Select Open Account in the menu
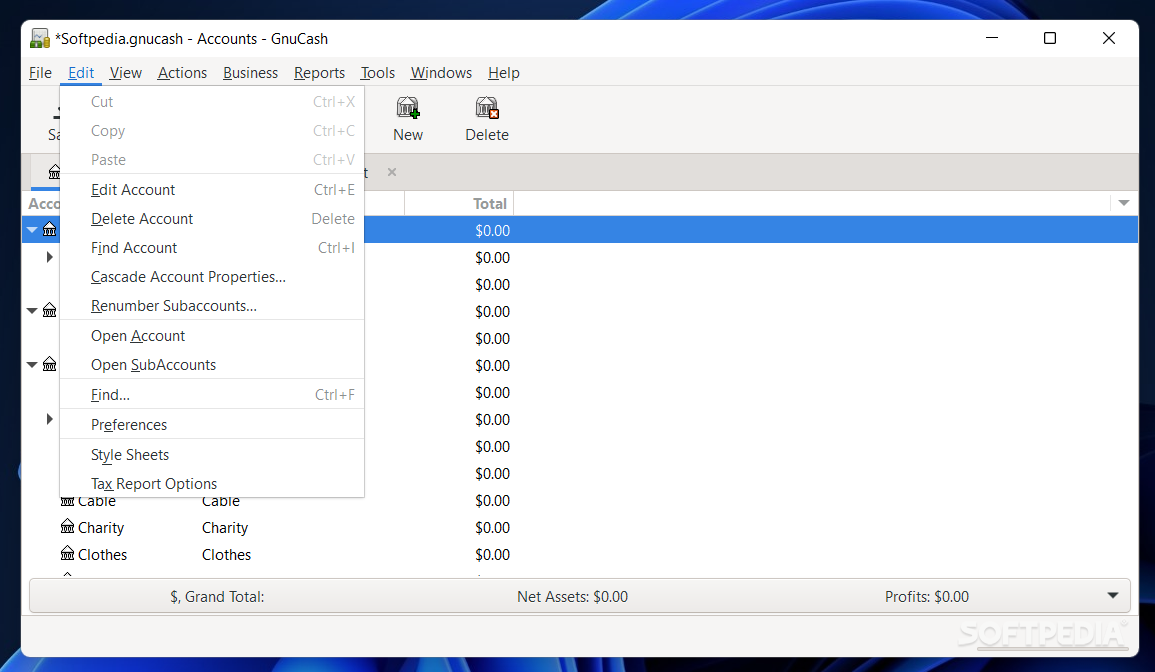 pyautogui.click(x=212, y=336)
